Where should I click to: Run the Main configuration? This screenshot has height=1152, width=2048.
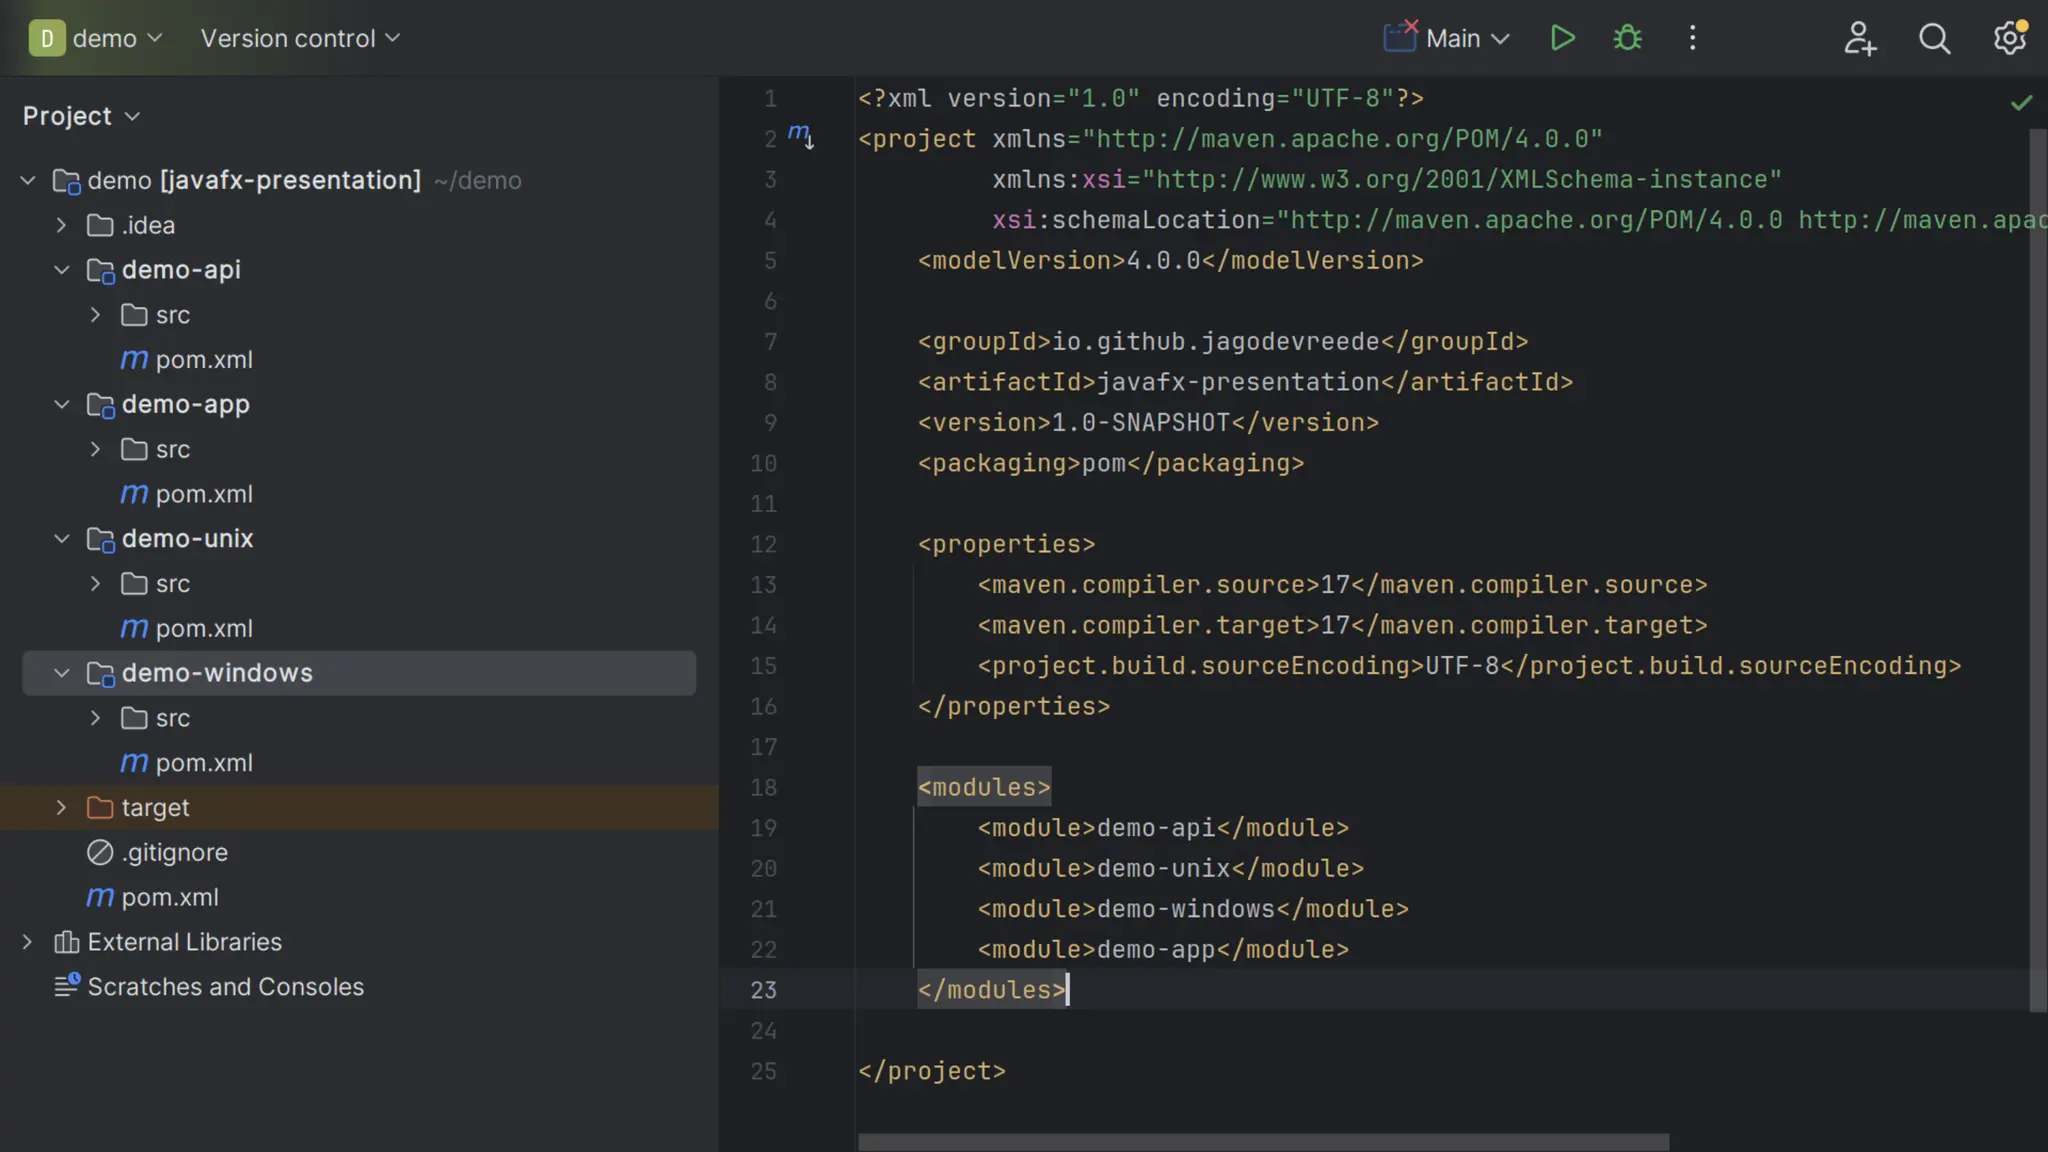tap(1562, 38)
